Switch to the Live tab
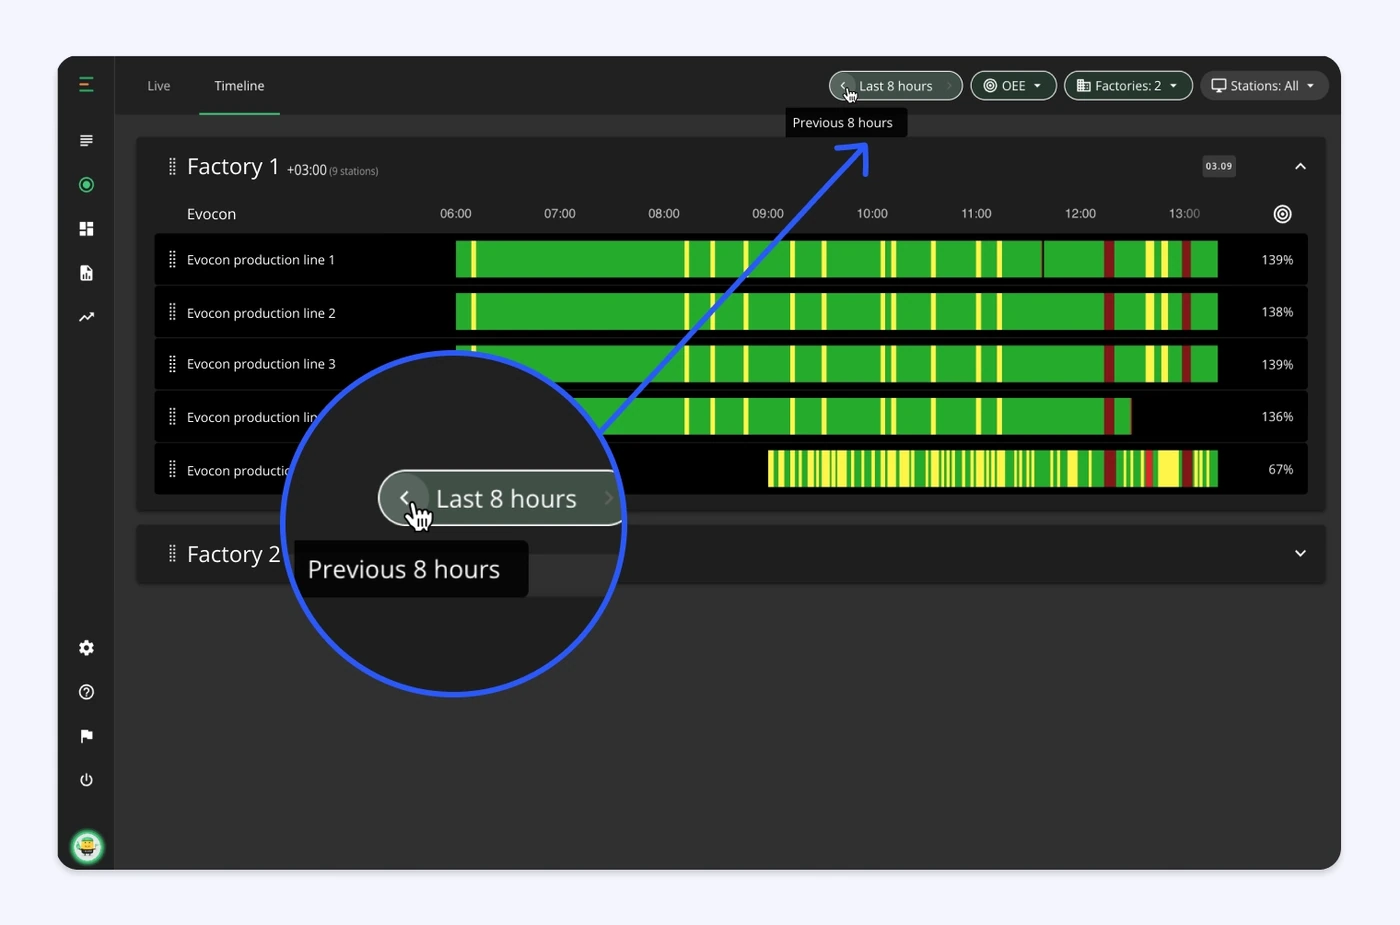 [159, 86]
